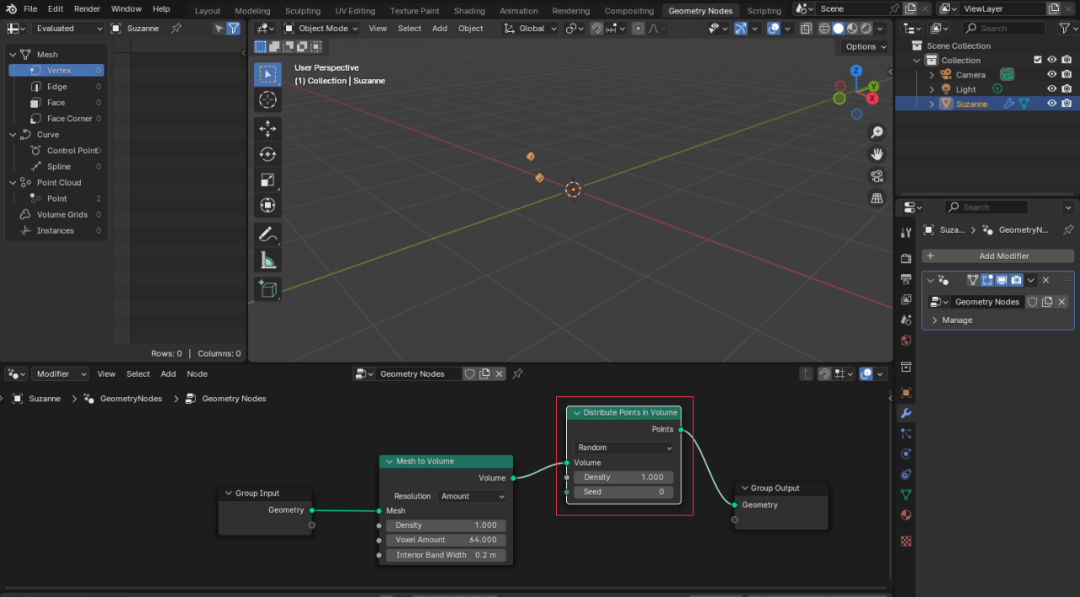Toggle modifier render camera button
1080x597 pixels.
(1016, 280)
